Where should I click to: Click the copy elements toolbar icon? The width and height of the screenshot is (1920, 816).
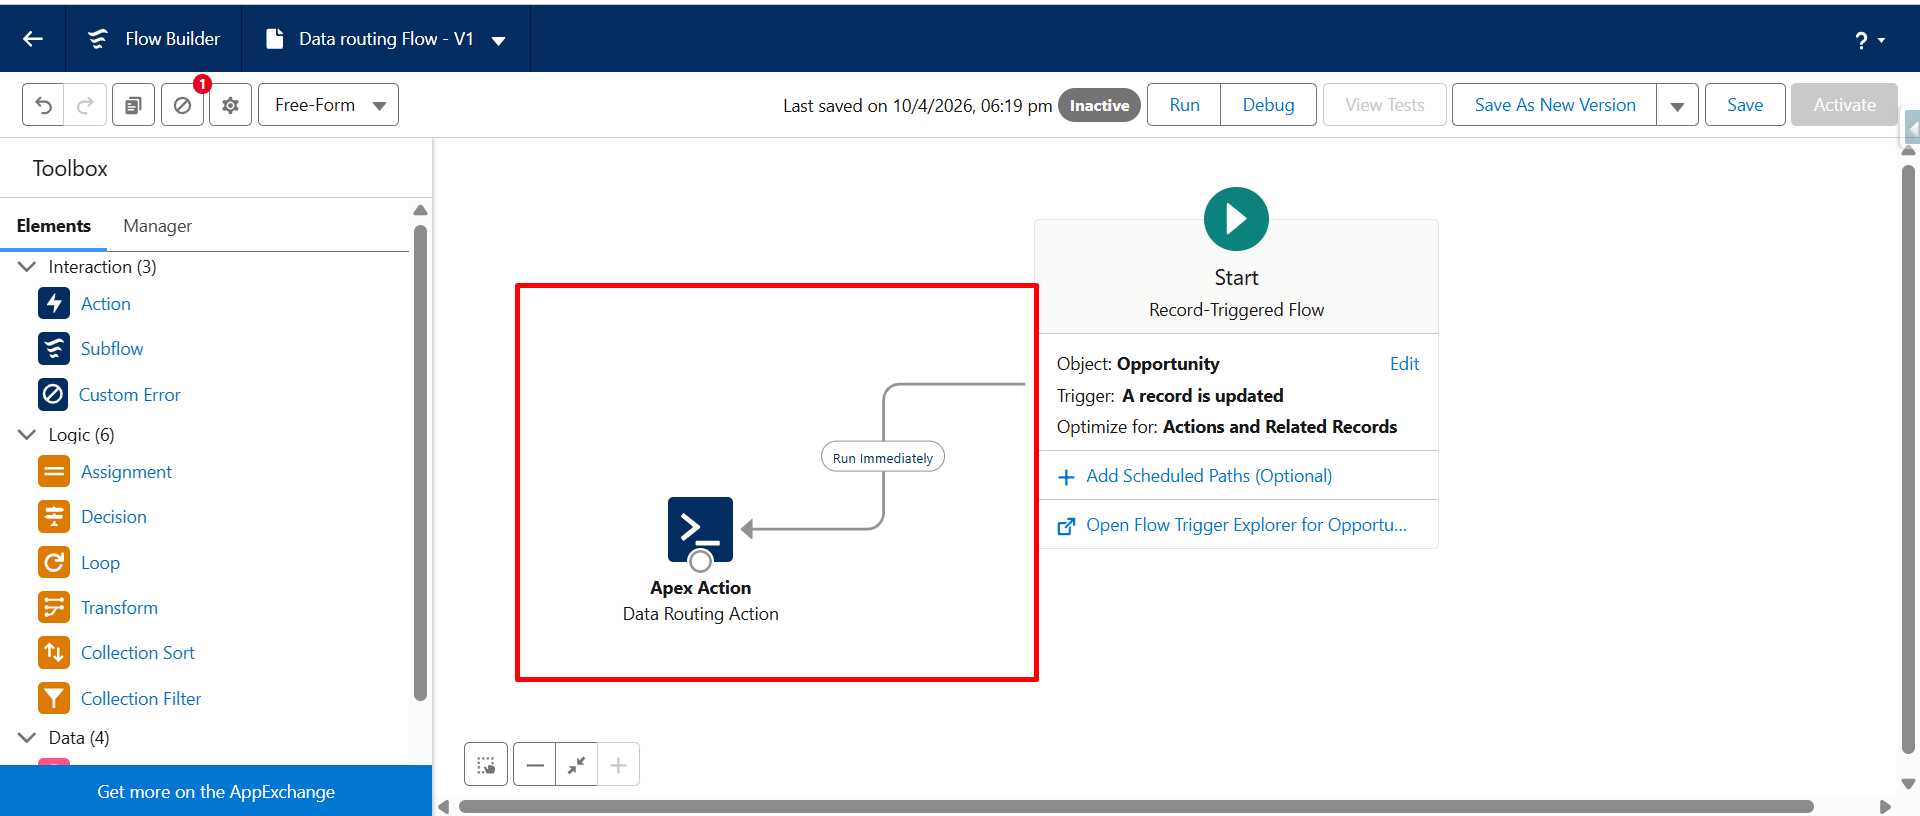click(133, 105)
